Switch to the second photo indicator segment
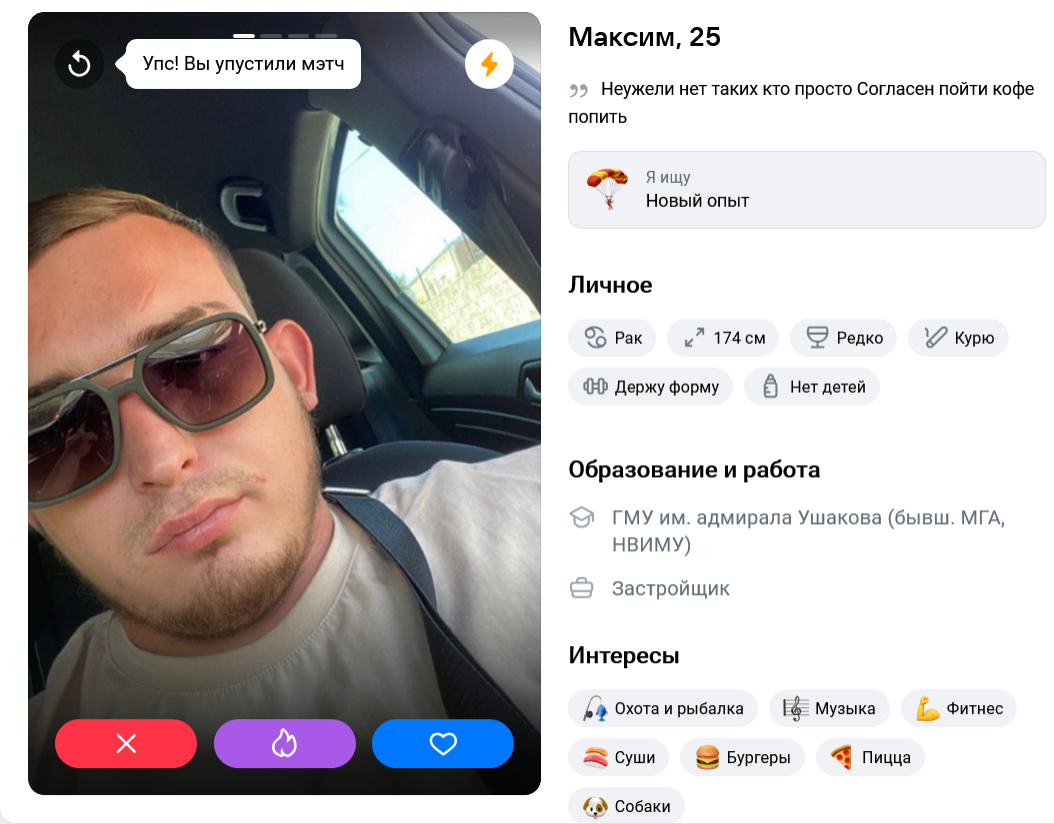The image size is (1054, 824). coord(272,36)
